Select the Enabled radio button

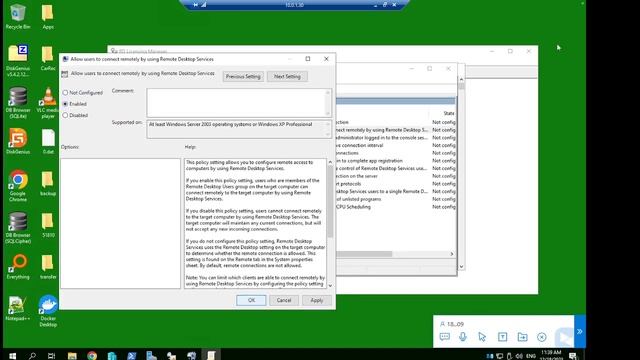pyautogui.click(x=65, y=104)
